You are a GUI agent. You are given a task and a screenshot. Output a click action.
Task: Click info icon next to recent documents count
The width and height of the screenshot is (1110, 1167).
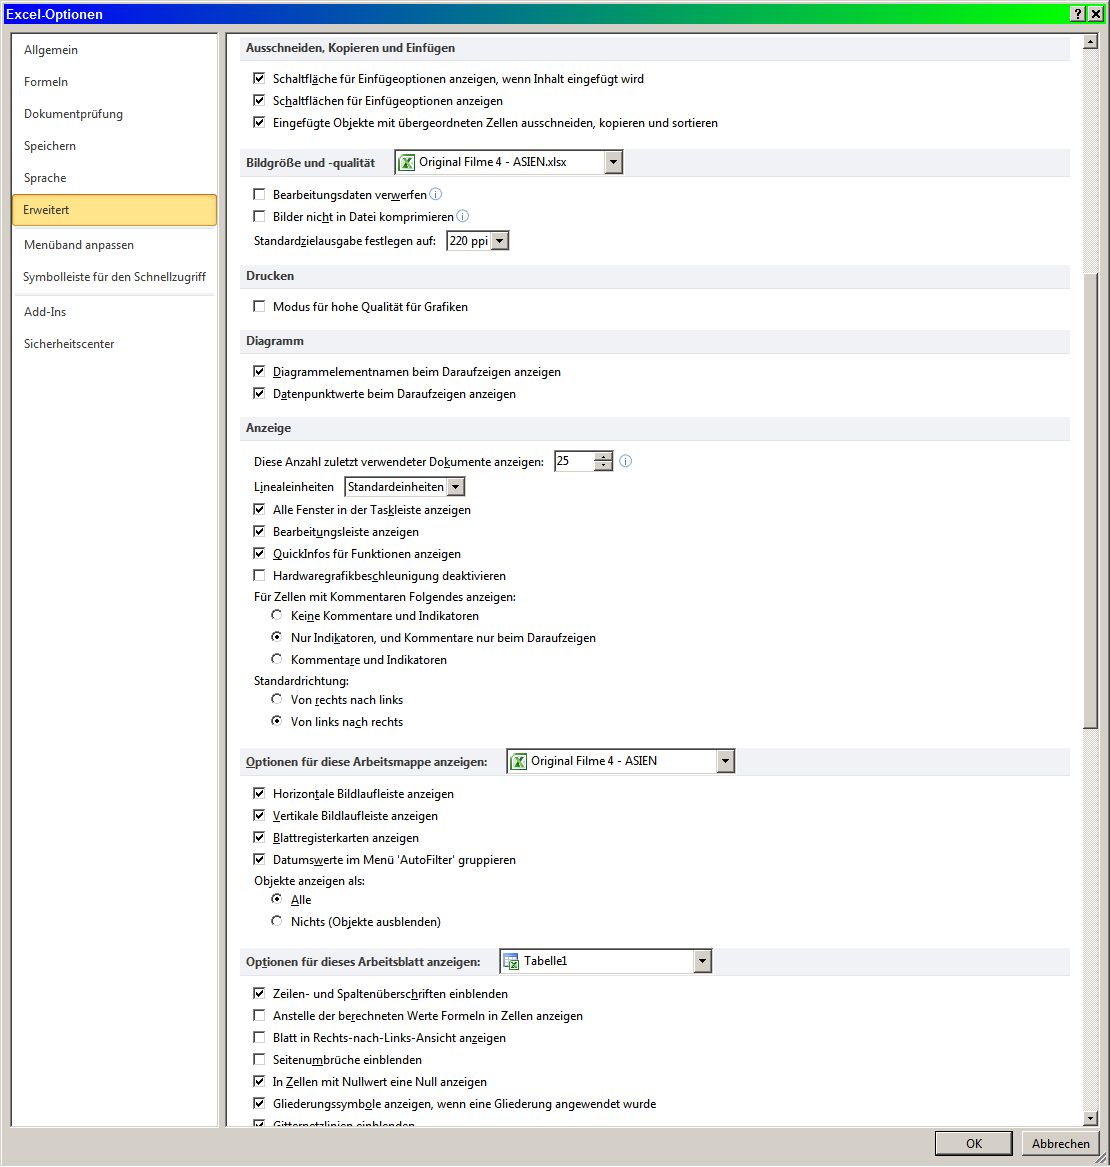(625, 461)
